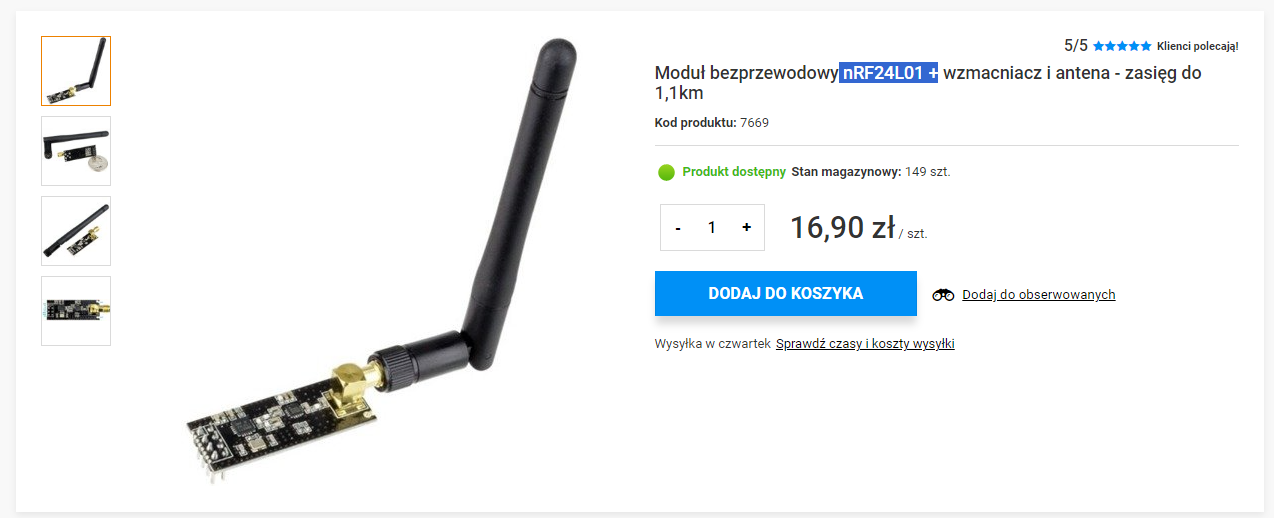
Task: Select the fourth thumbnail showing module board
Action: coord(76,311)
